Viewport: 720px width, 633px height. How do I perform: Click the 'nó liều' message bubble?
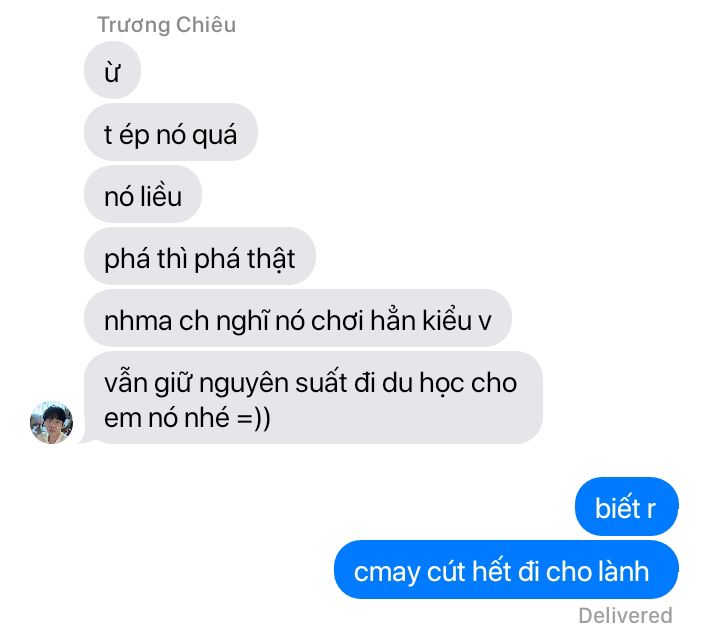[143, 194]
